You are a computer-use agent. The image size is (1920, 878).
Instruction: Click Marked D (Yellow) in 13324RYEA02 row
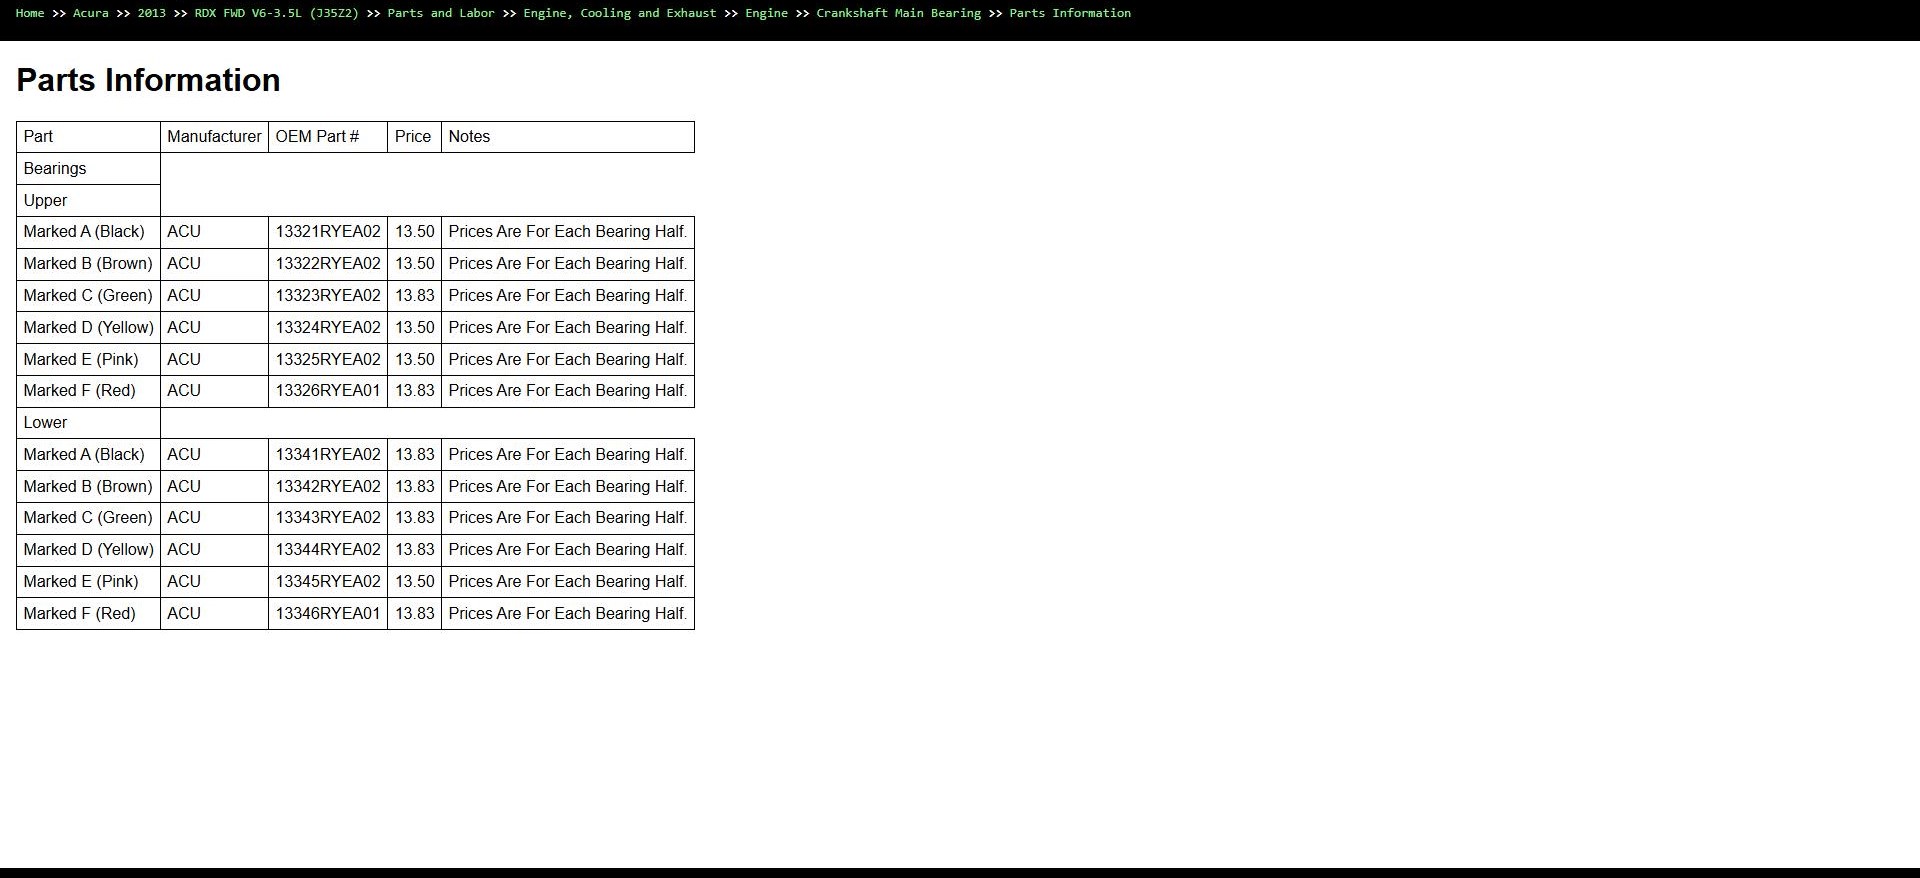tap(89, 328)
